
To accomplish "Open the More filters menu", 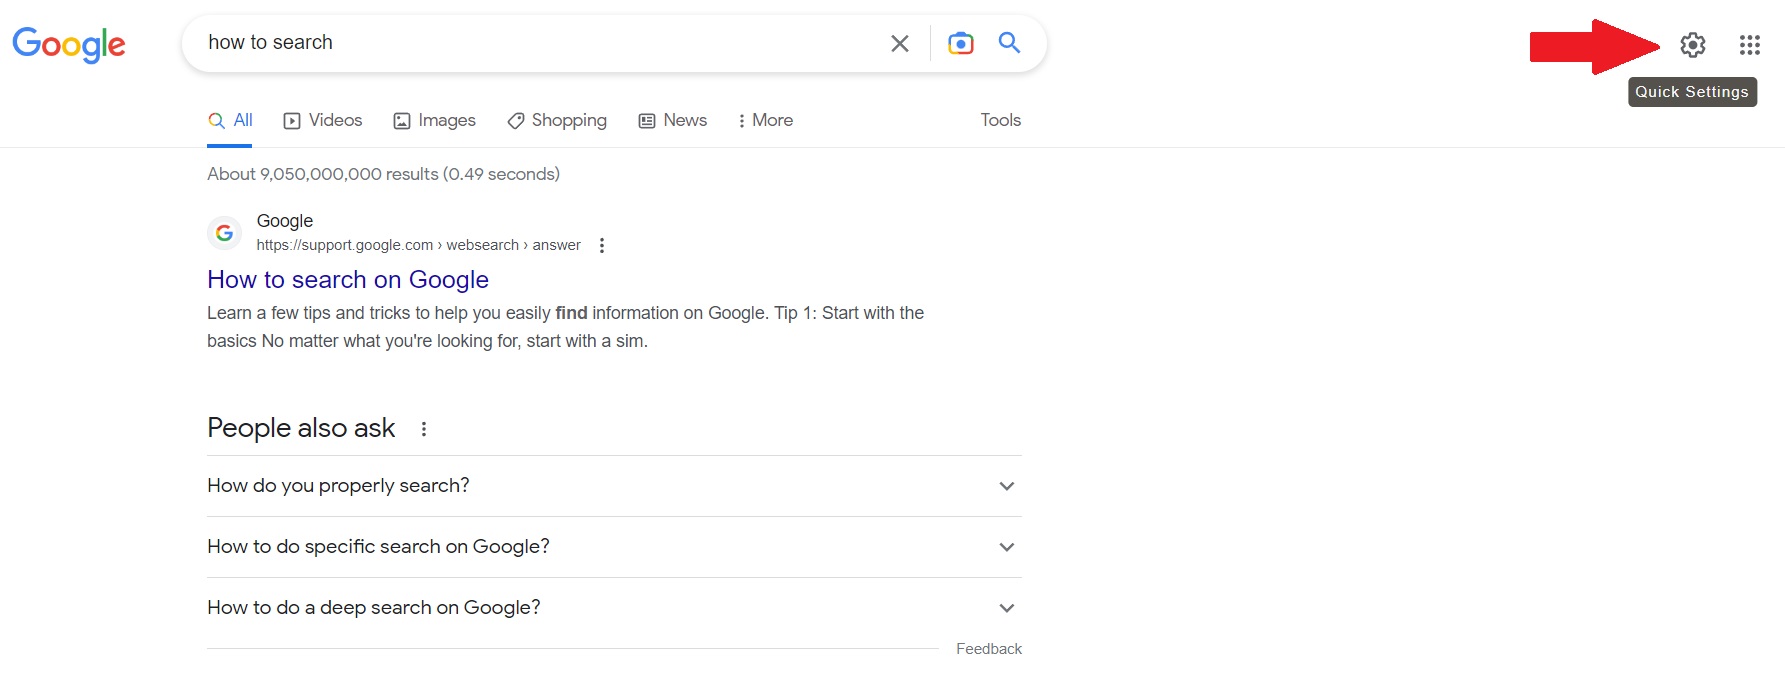I will coord(765,121).
